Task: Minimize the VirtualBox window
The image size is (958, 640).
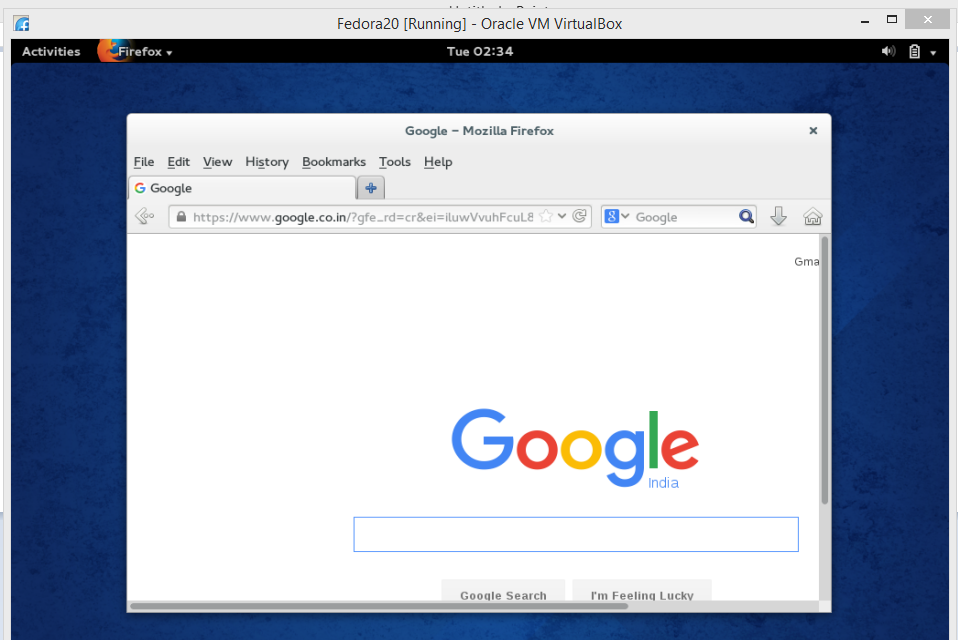Action: point(865,21)
